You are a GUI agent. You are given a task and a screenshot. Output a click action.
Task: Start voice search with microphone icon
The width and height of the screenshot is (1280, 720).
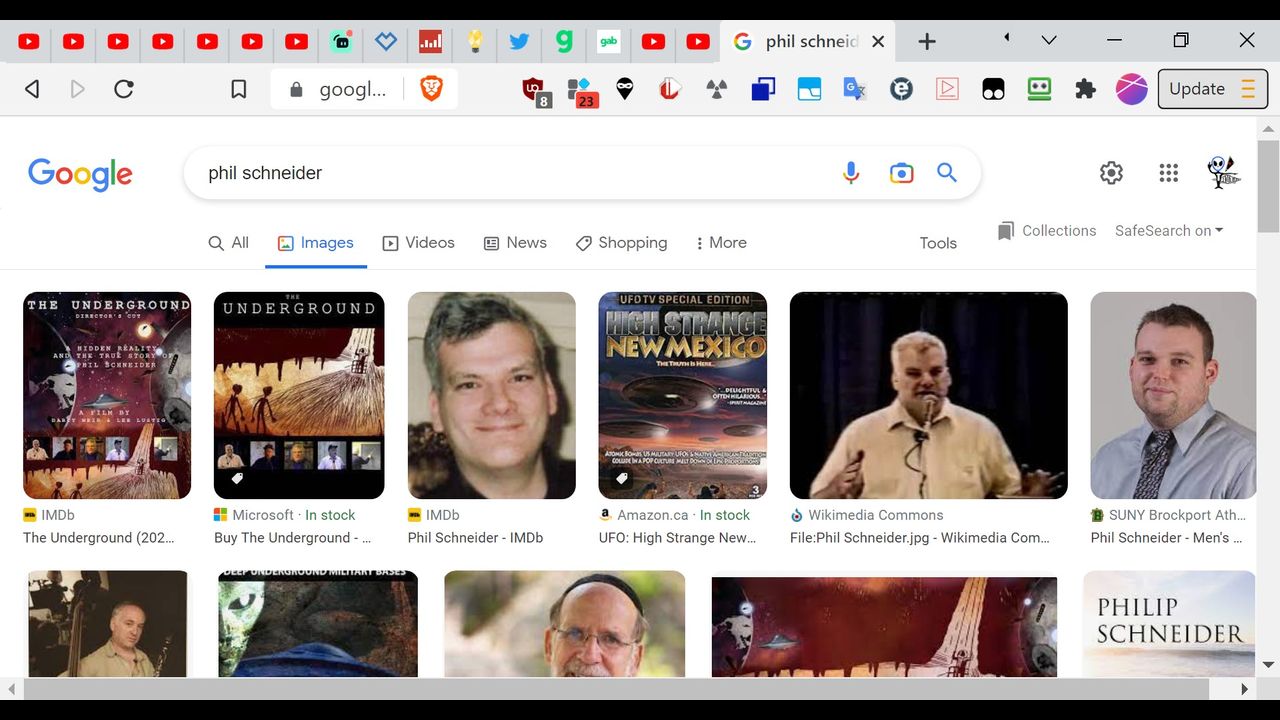[850, 173]
